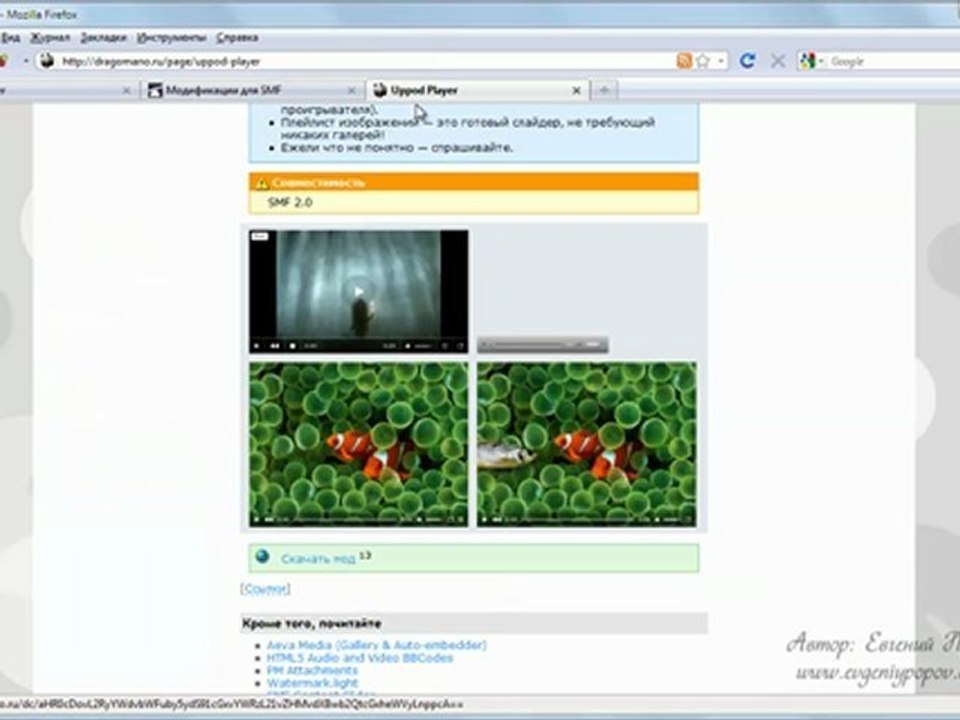Toggle fullscreen on the top video player
Screen dimensions: 960x720
coord(460,346)
